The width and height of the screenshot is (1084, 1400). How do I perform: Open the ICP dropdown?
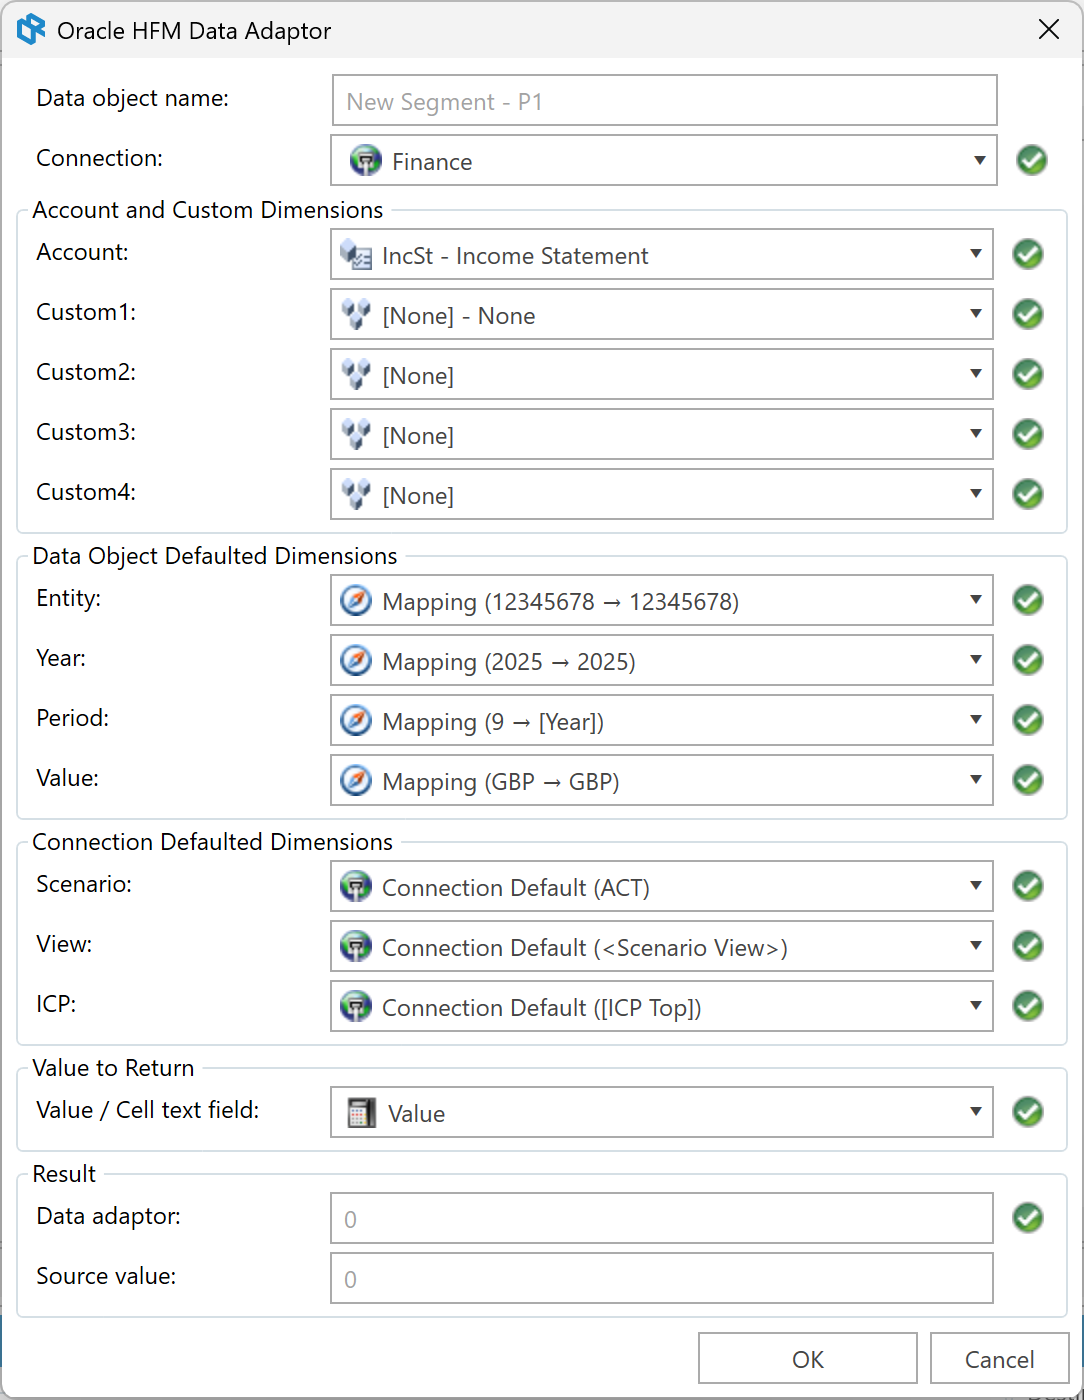(976, 1006)
